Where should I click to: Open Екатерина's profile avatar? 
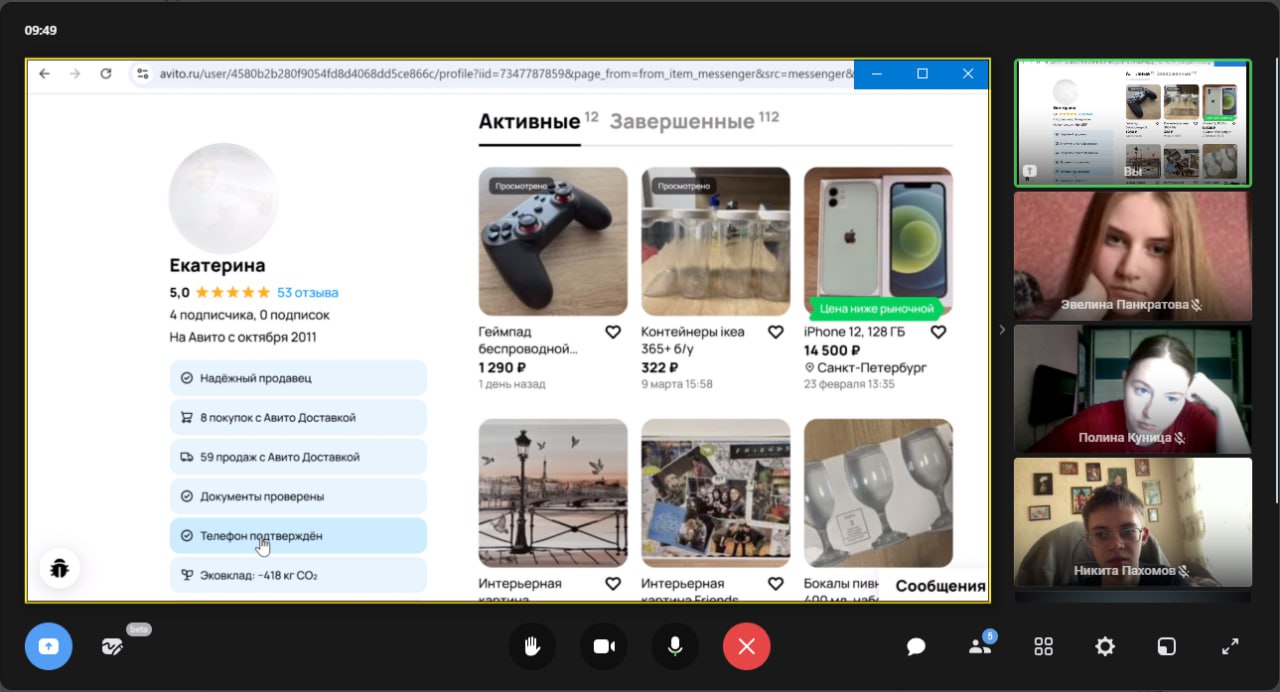[223, 198]
